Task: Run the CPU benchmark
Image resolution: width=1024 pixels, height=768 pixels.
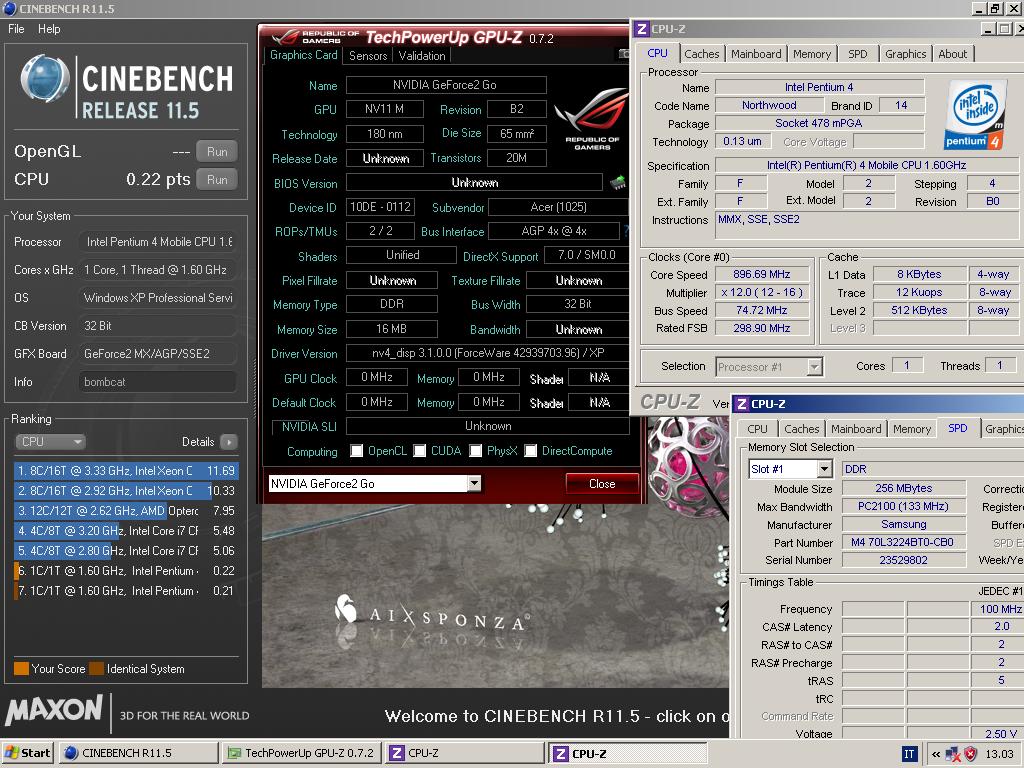Action: (x=217, y=180)
